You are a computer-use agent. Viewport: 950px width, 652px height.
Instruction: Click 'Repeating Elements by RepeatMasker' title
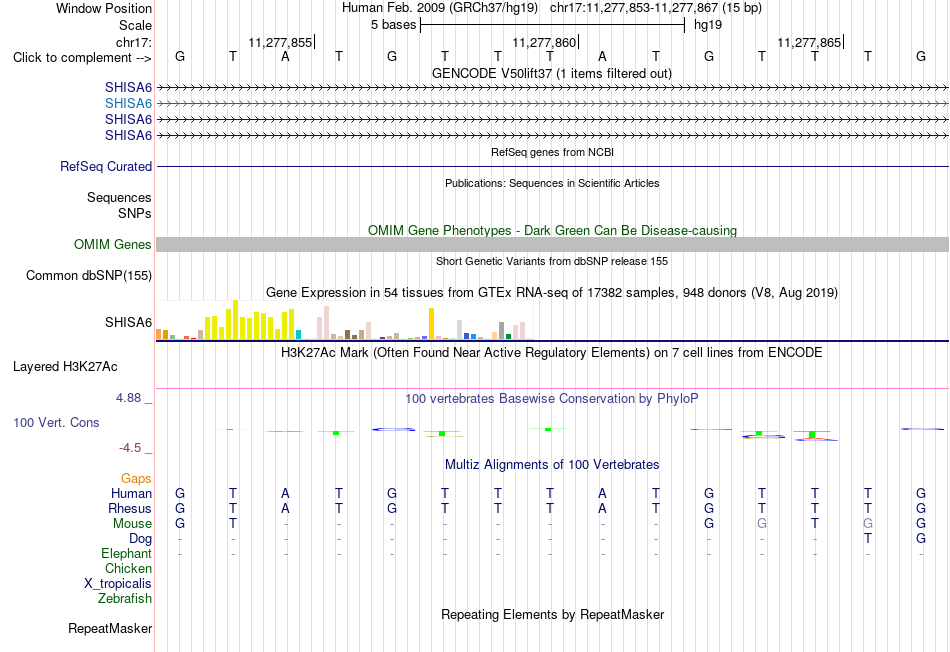[552, 615]
